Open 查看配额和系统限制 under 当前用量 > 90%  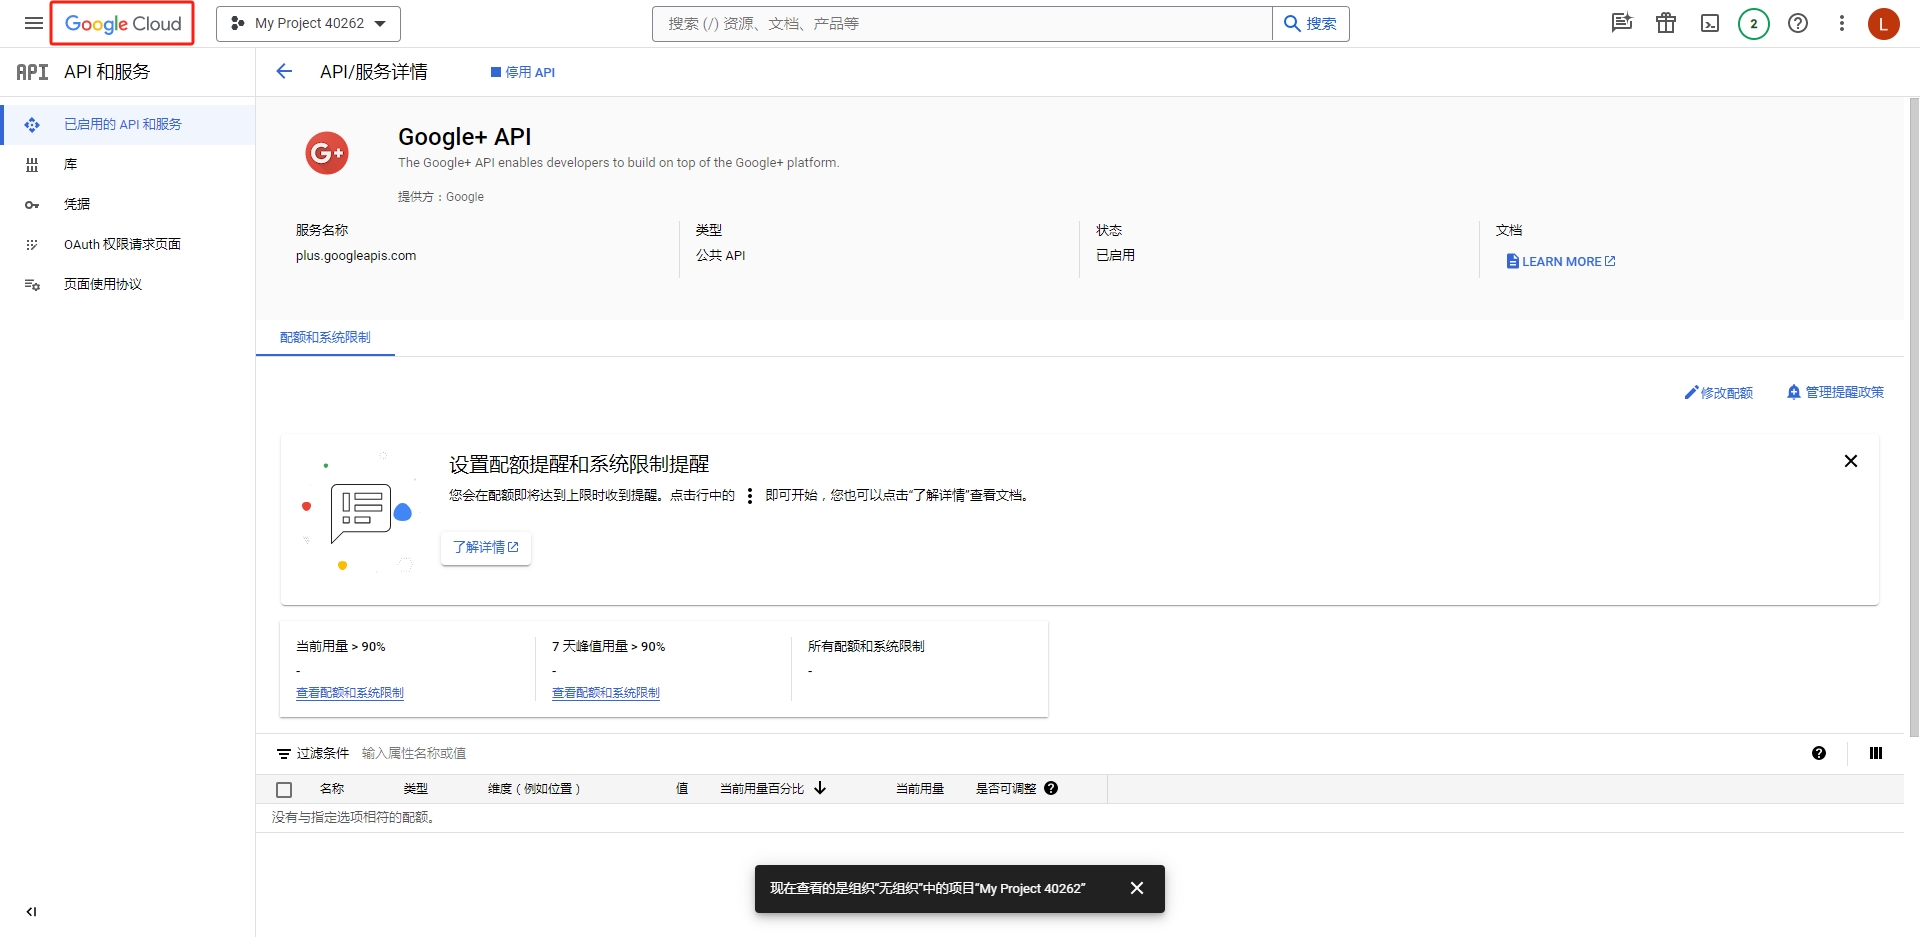[x=350, y=692]
